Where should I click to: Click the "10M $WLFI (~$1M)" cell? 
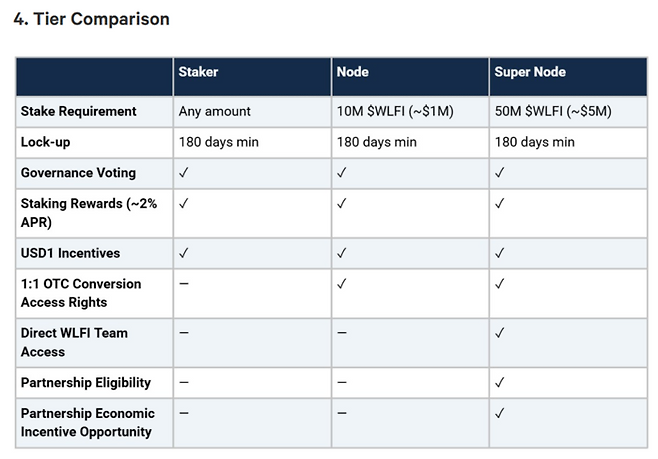395,111
